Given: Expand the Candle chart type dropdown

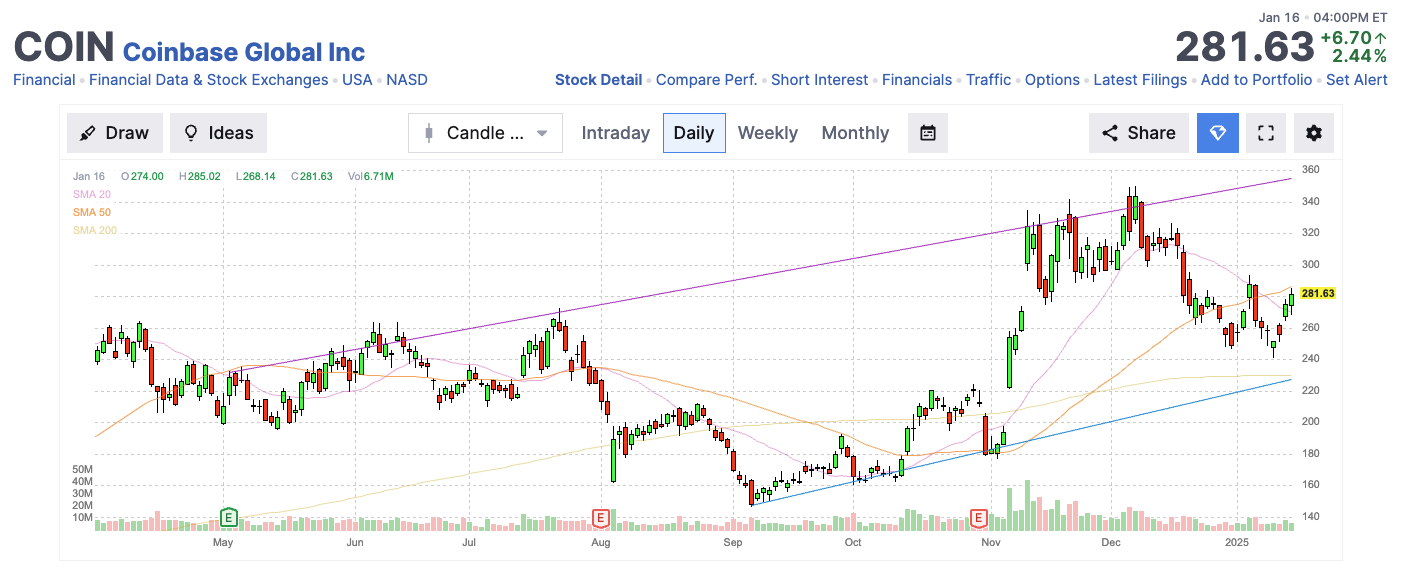Looking at the screenshot, I should click(486, 133).
